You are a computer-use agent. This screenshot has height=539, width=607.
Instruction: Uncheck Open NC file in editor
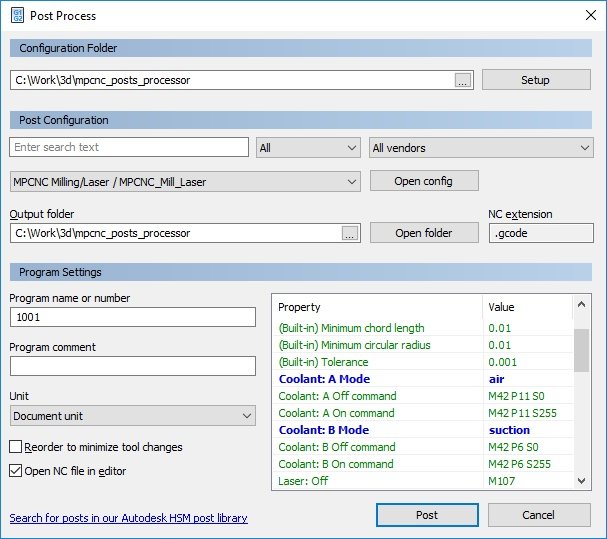16,471
